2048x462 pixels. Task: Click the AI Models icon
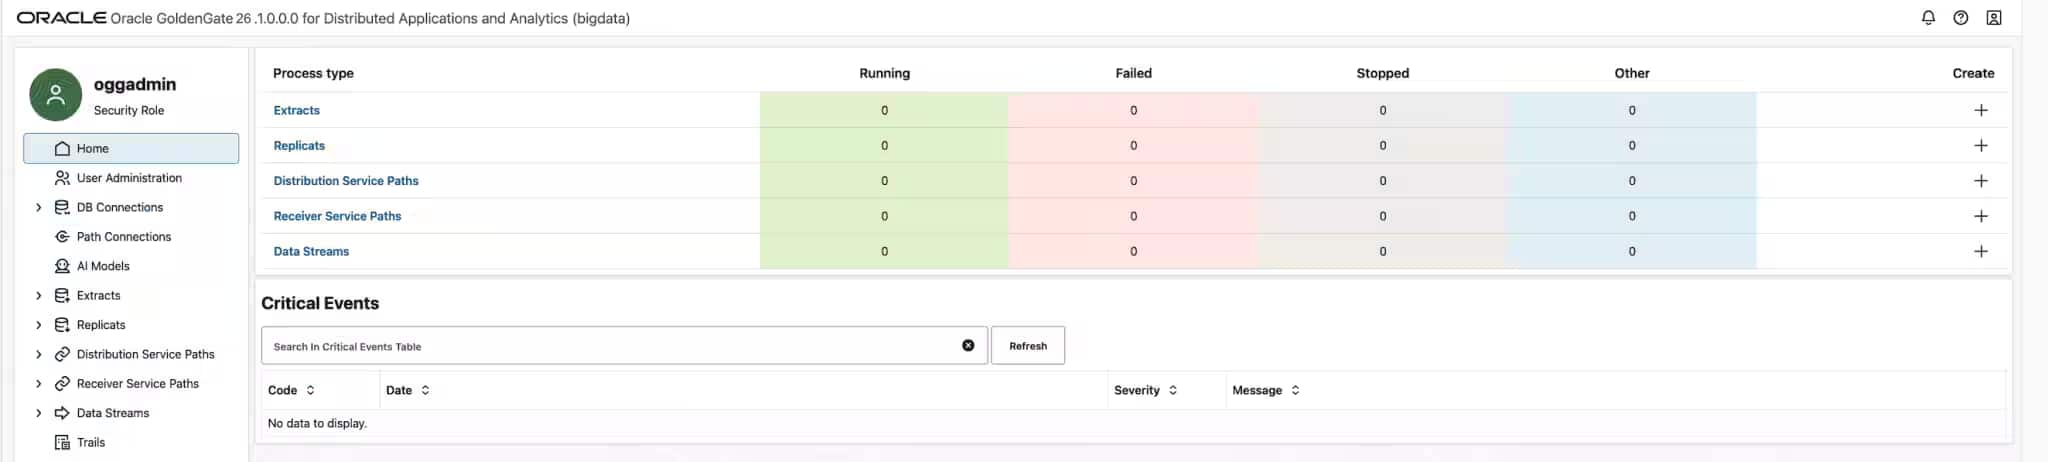tap(62, 266)
